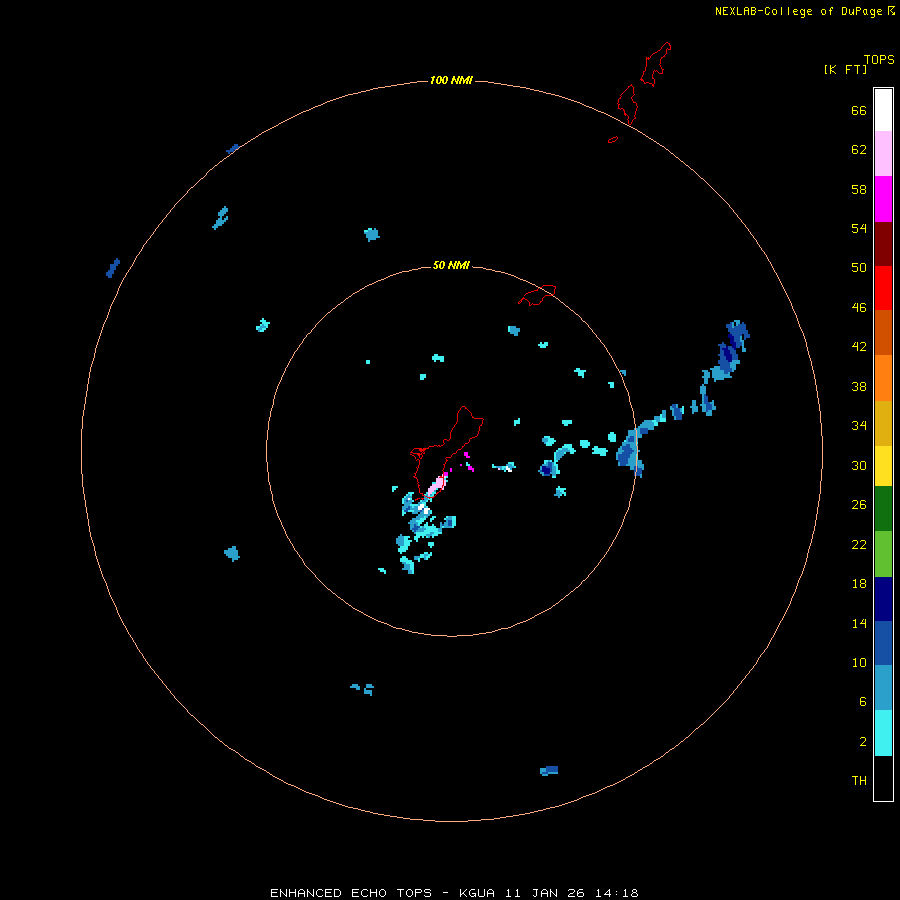Viewport: 900px width, 900px height.
Task: Click legend value 30
Action: (859, 465)
